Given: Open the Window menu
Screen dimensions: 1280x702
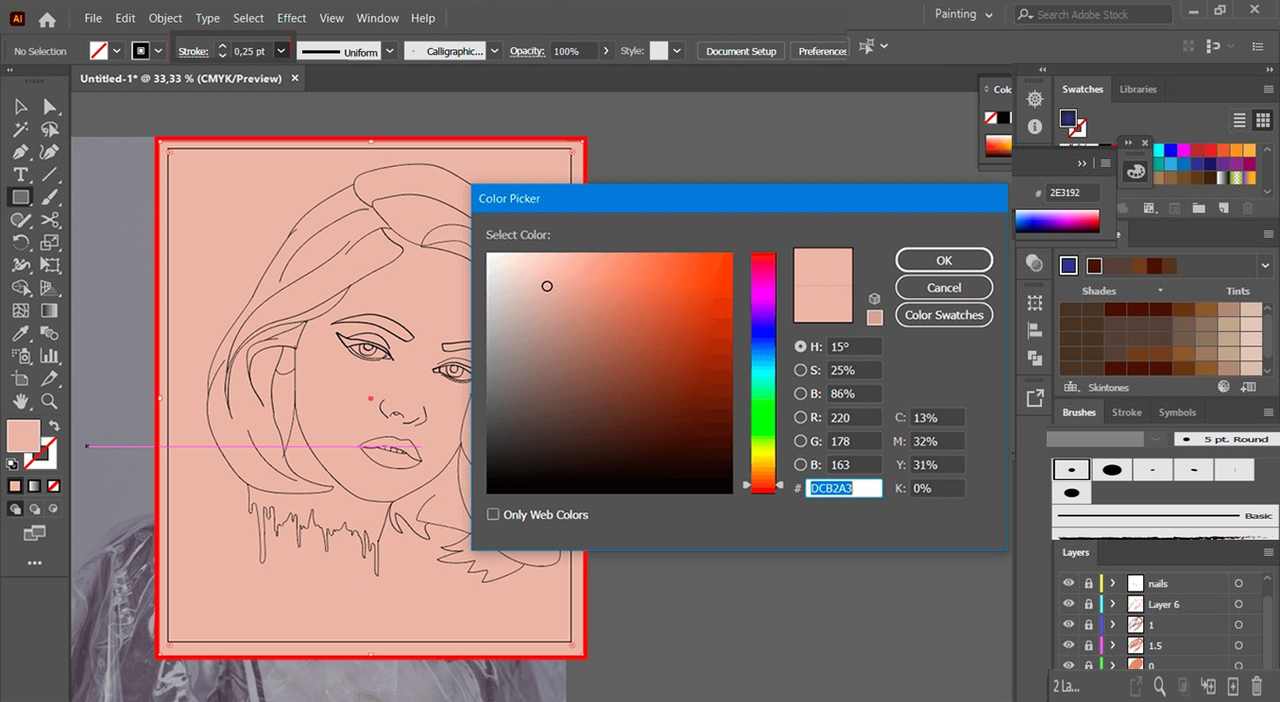Looking at the screenshot, I should pyautogui.click(x=377, y=18).
